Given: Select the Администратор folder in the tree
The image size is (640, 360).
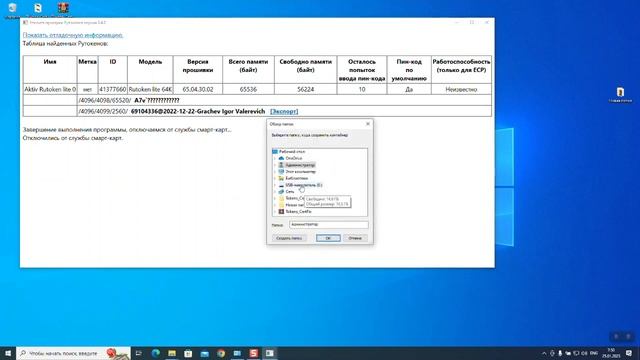Looking at the screenshot, I should click(300, 165).
